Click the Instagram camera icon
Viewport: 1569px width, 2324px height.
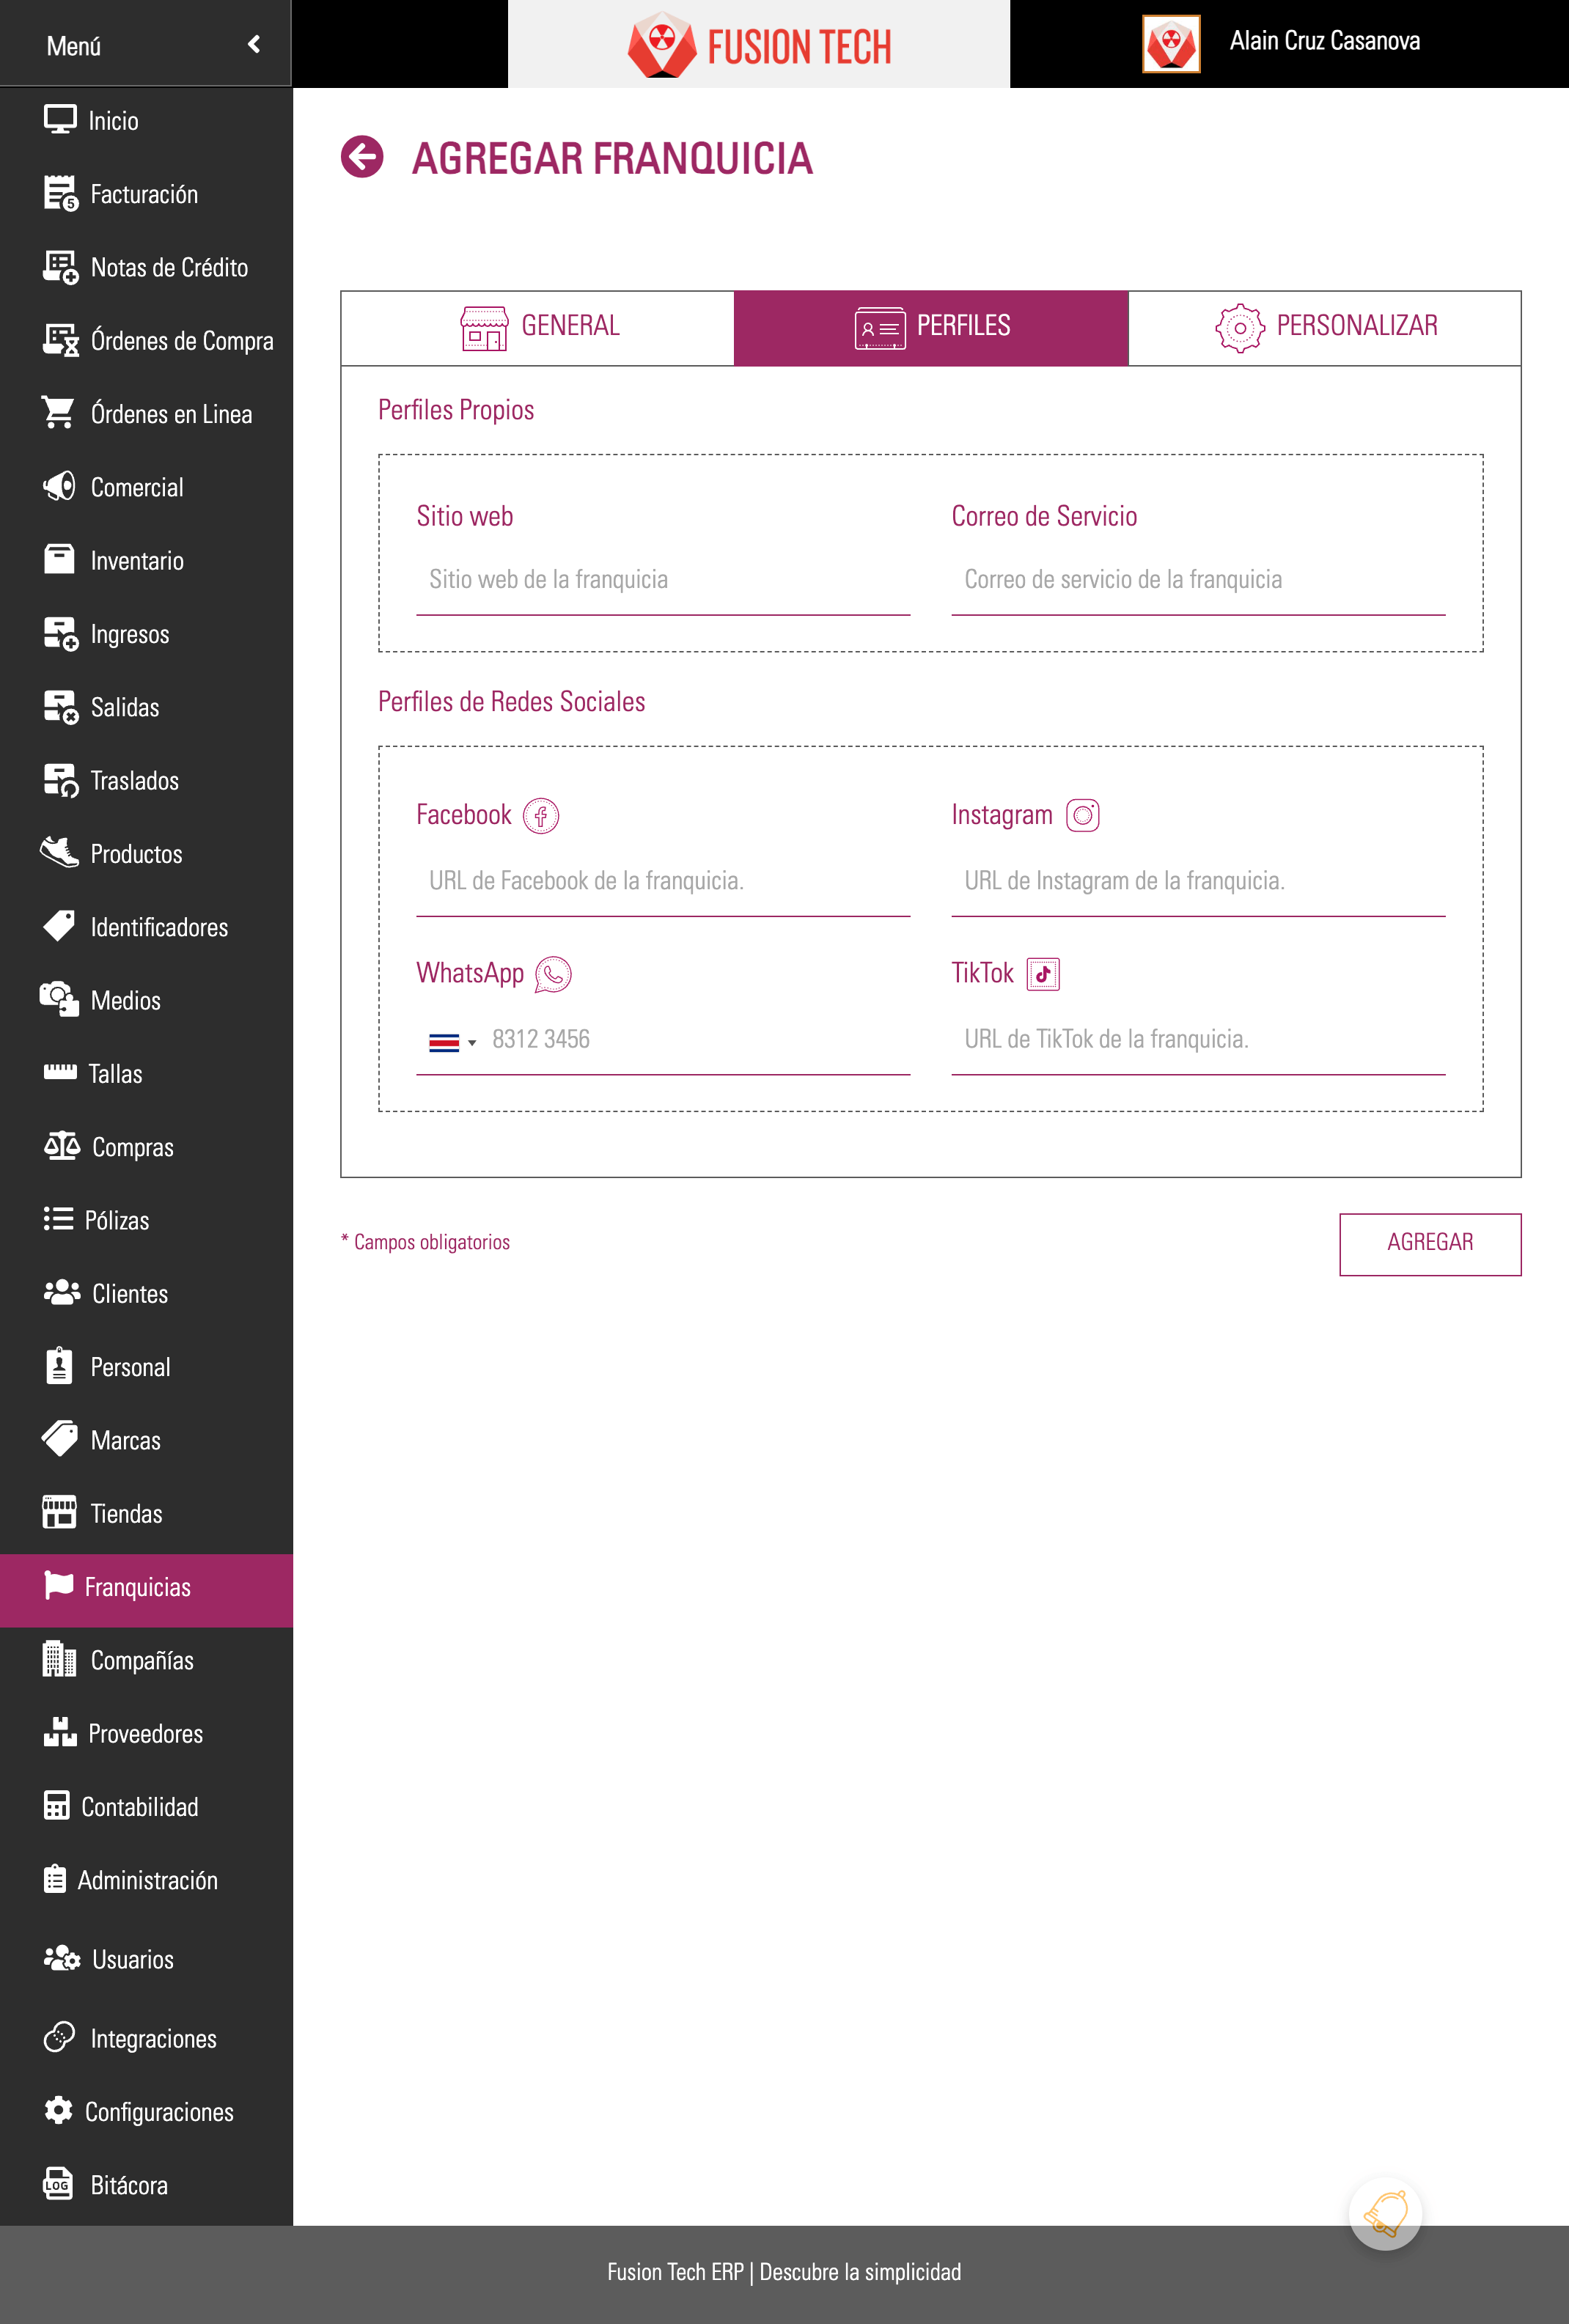[1082, 816]
